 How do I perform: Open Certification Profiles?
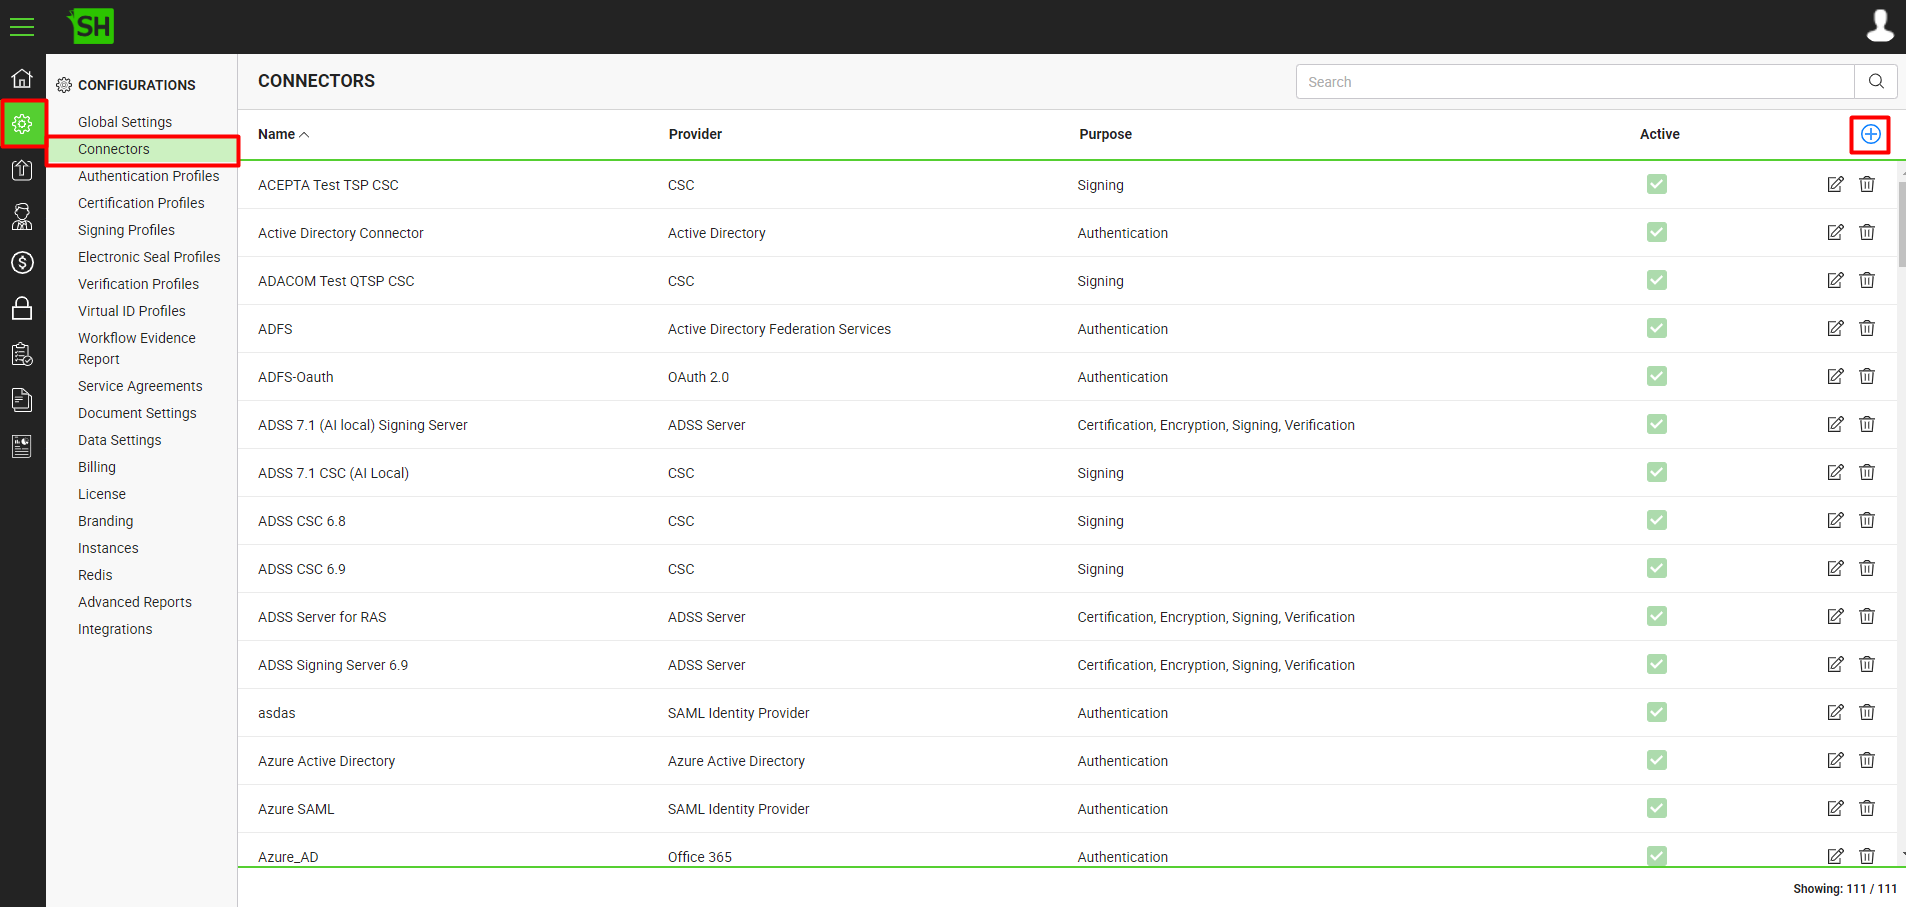[141, 203]
